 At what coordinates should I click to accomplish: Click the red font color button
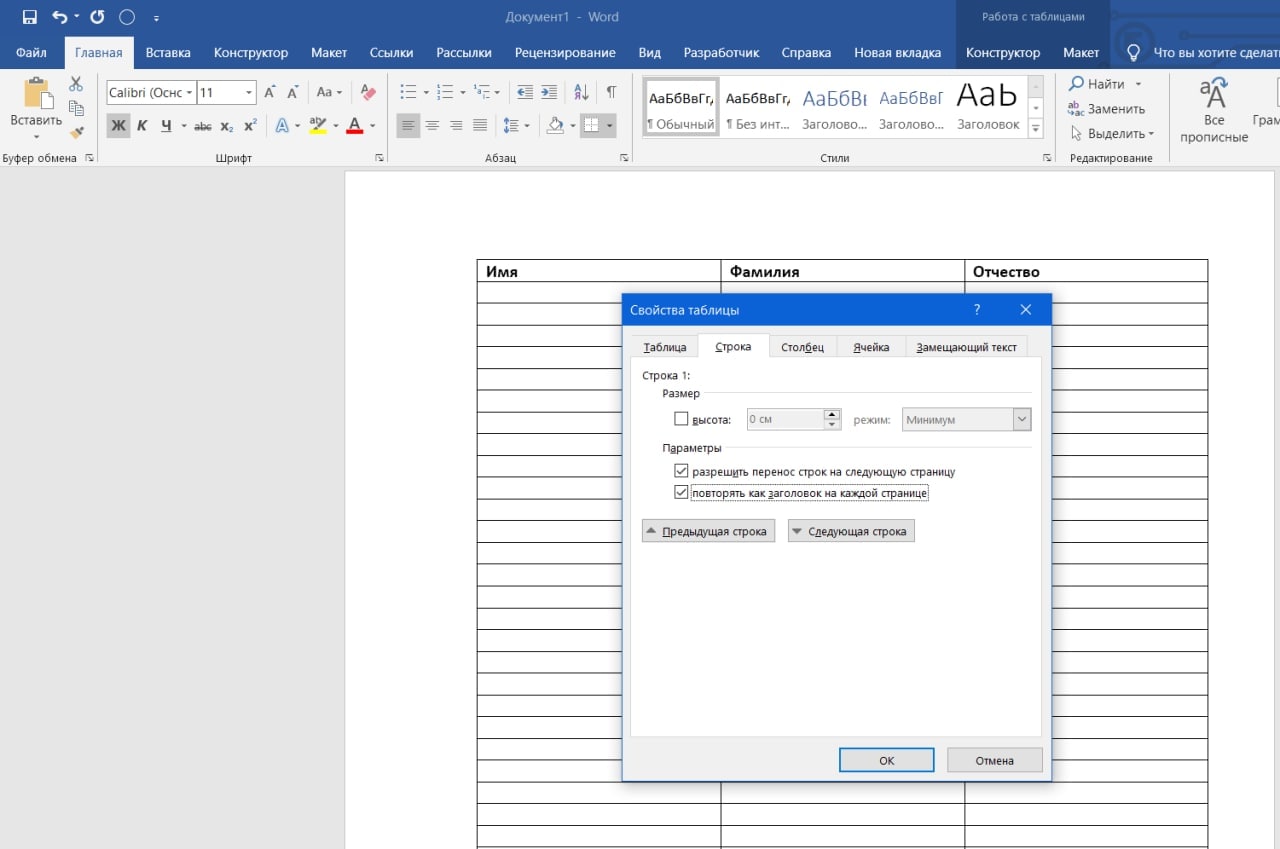pyautogui.click(x=354, y=125)
